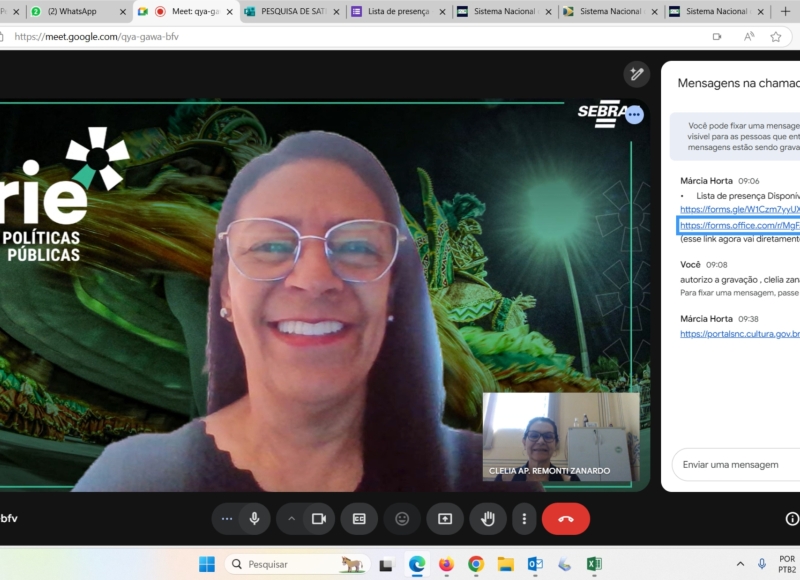Toggle the microphone mute button
This screenshot has width=800, height=580.
[255, 519]
